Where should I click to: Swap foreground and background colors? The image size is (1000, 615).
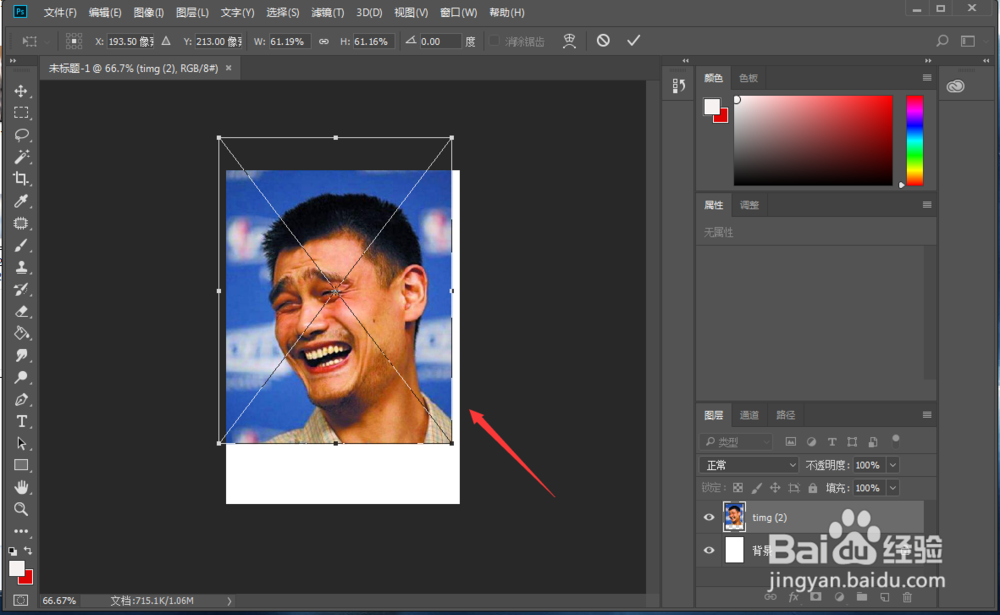click(x=28, y=551)
